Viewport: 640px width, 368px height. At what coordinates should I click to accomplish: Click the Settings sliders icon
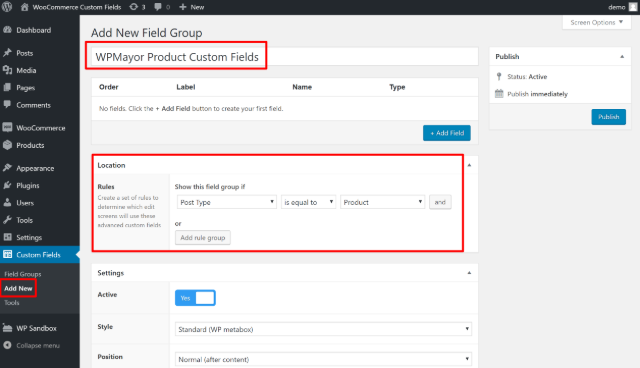tap(7, 237)
